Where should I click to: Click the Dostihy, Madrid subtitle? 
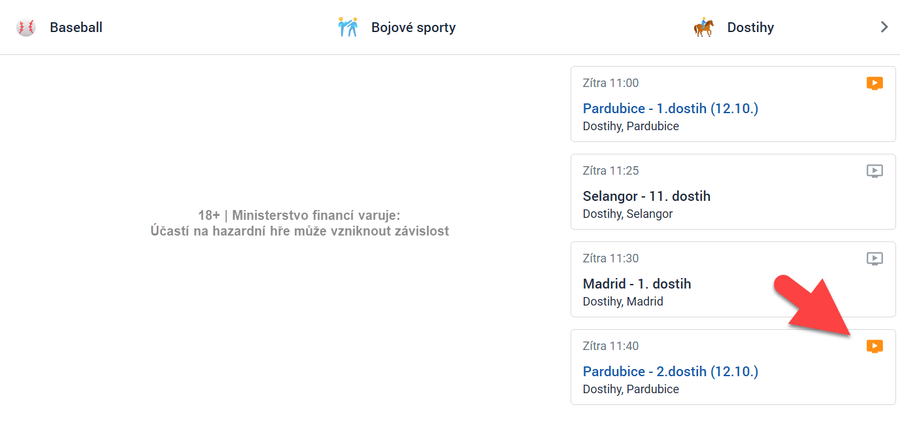[x=623, y=301]
